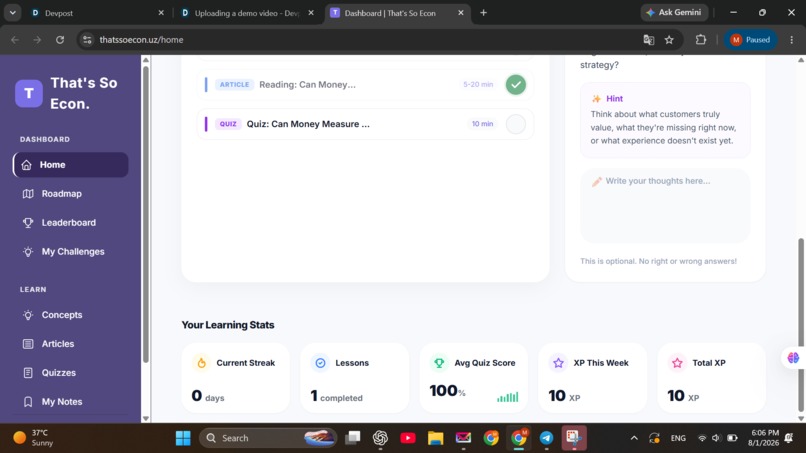Click the Avg Quiz Score bar chart

coord(508,396)
